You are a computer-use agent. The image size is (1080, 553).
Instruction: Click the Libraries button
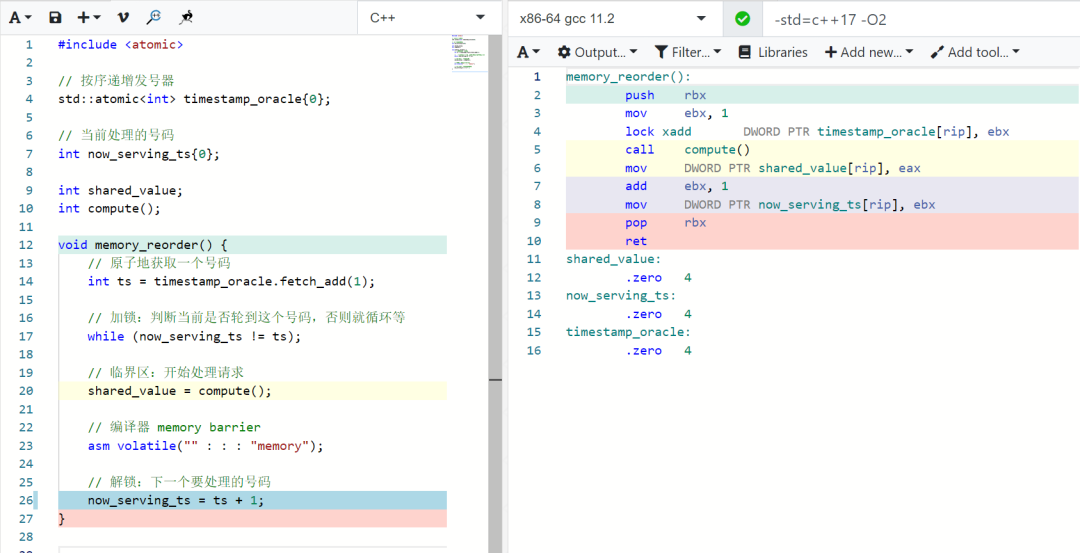pyautogui.click(x=773, y=52)
